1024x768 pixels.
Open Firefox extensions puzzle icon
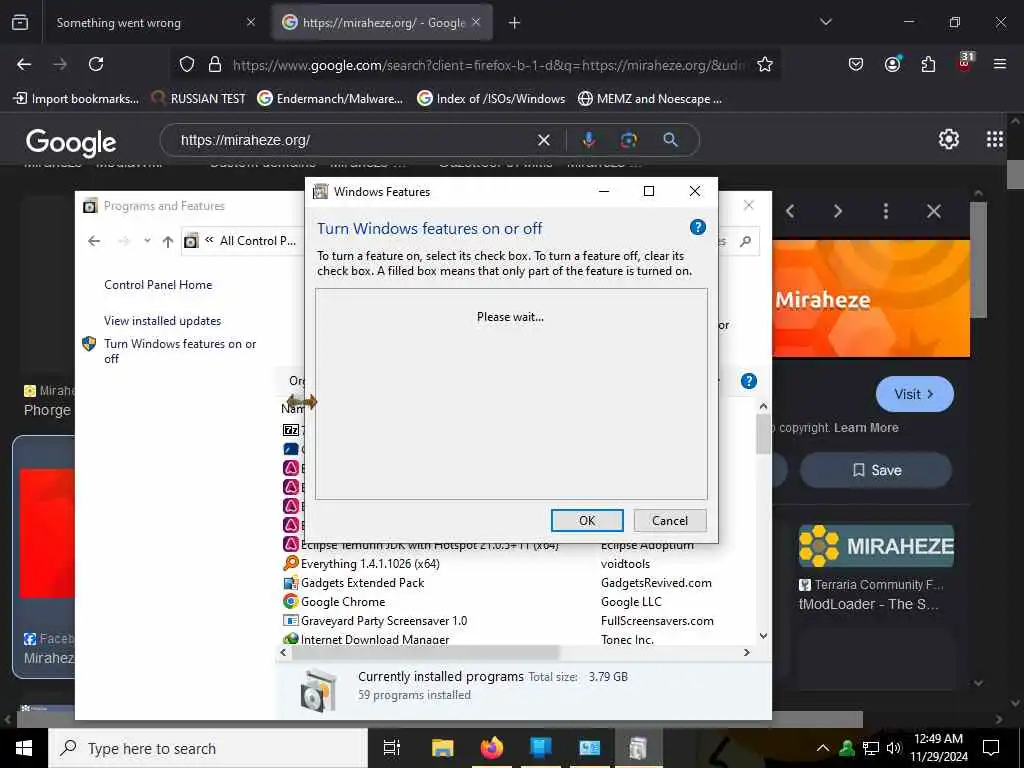click(928, 64)
